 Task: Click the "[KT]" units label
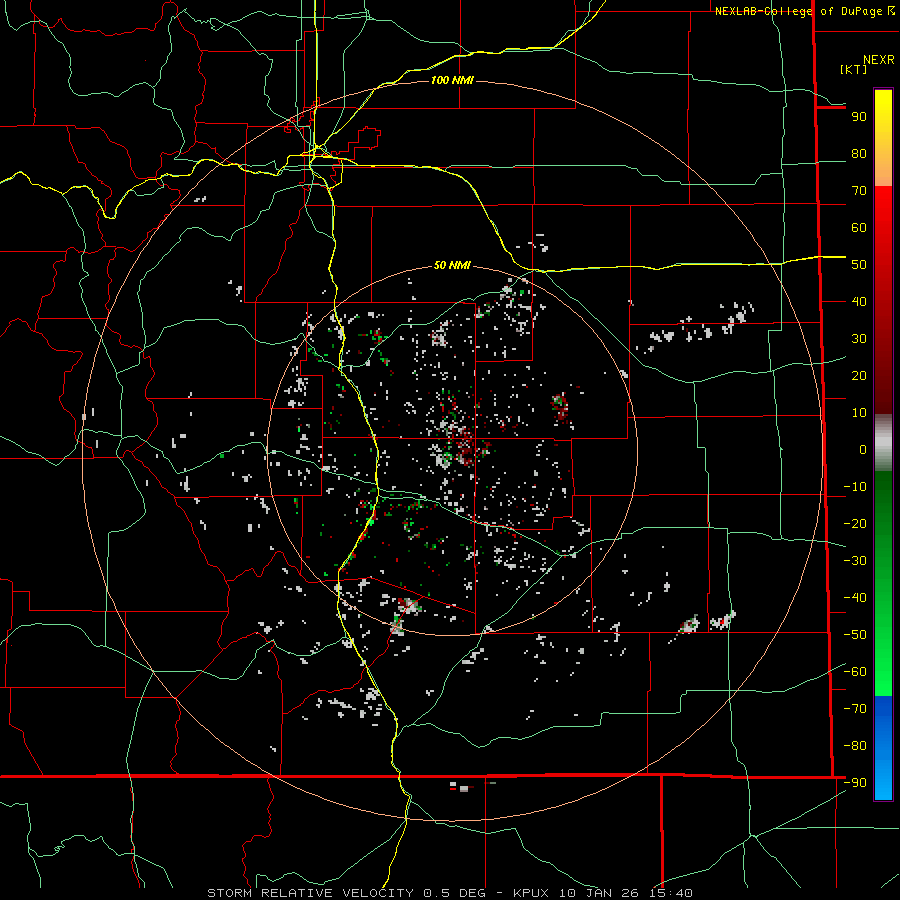(854, 69)
